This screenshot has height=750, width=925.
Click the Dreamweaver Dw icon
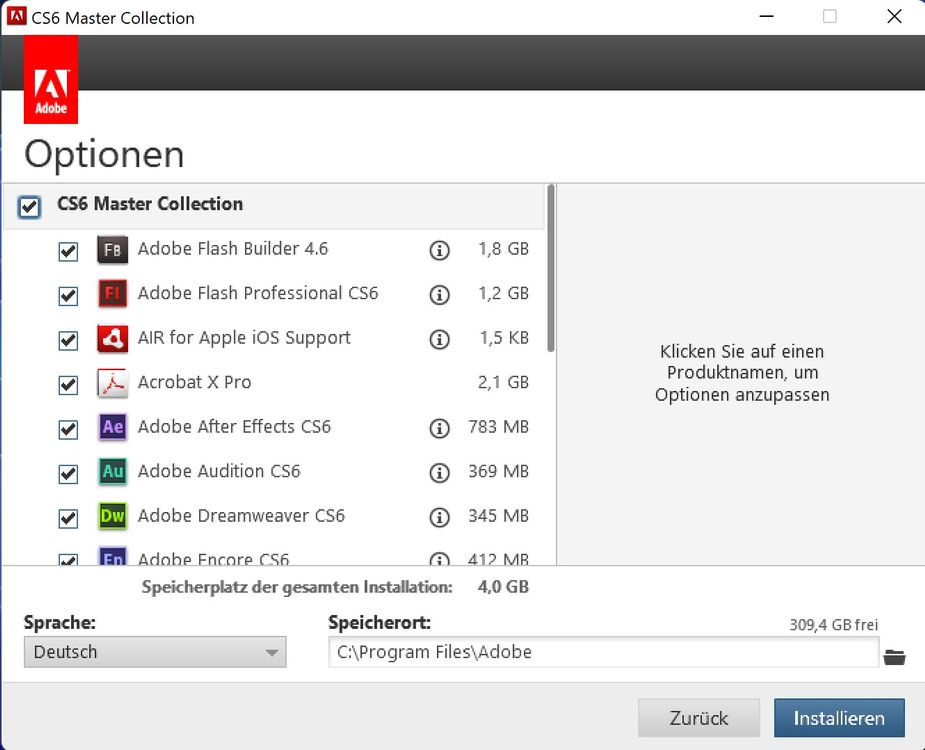112,517
